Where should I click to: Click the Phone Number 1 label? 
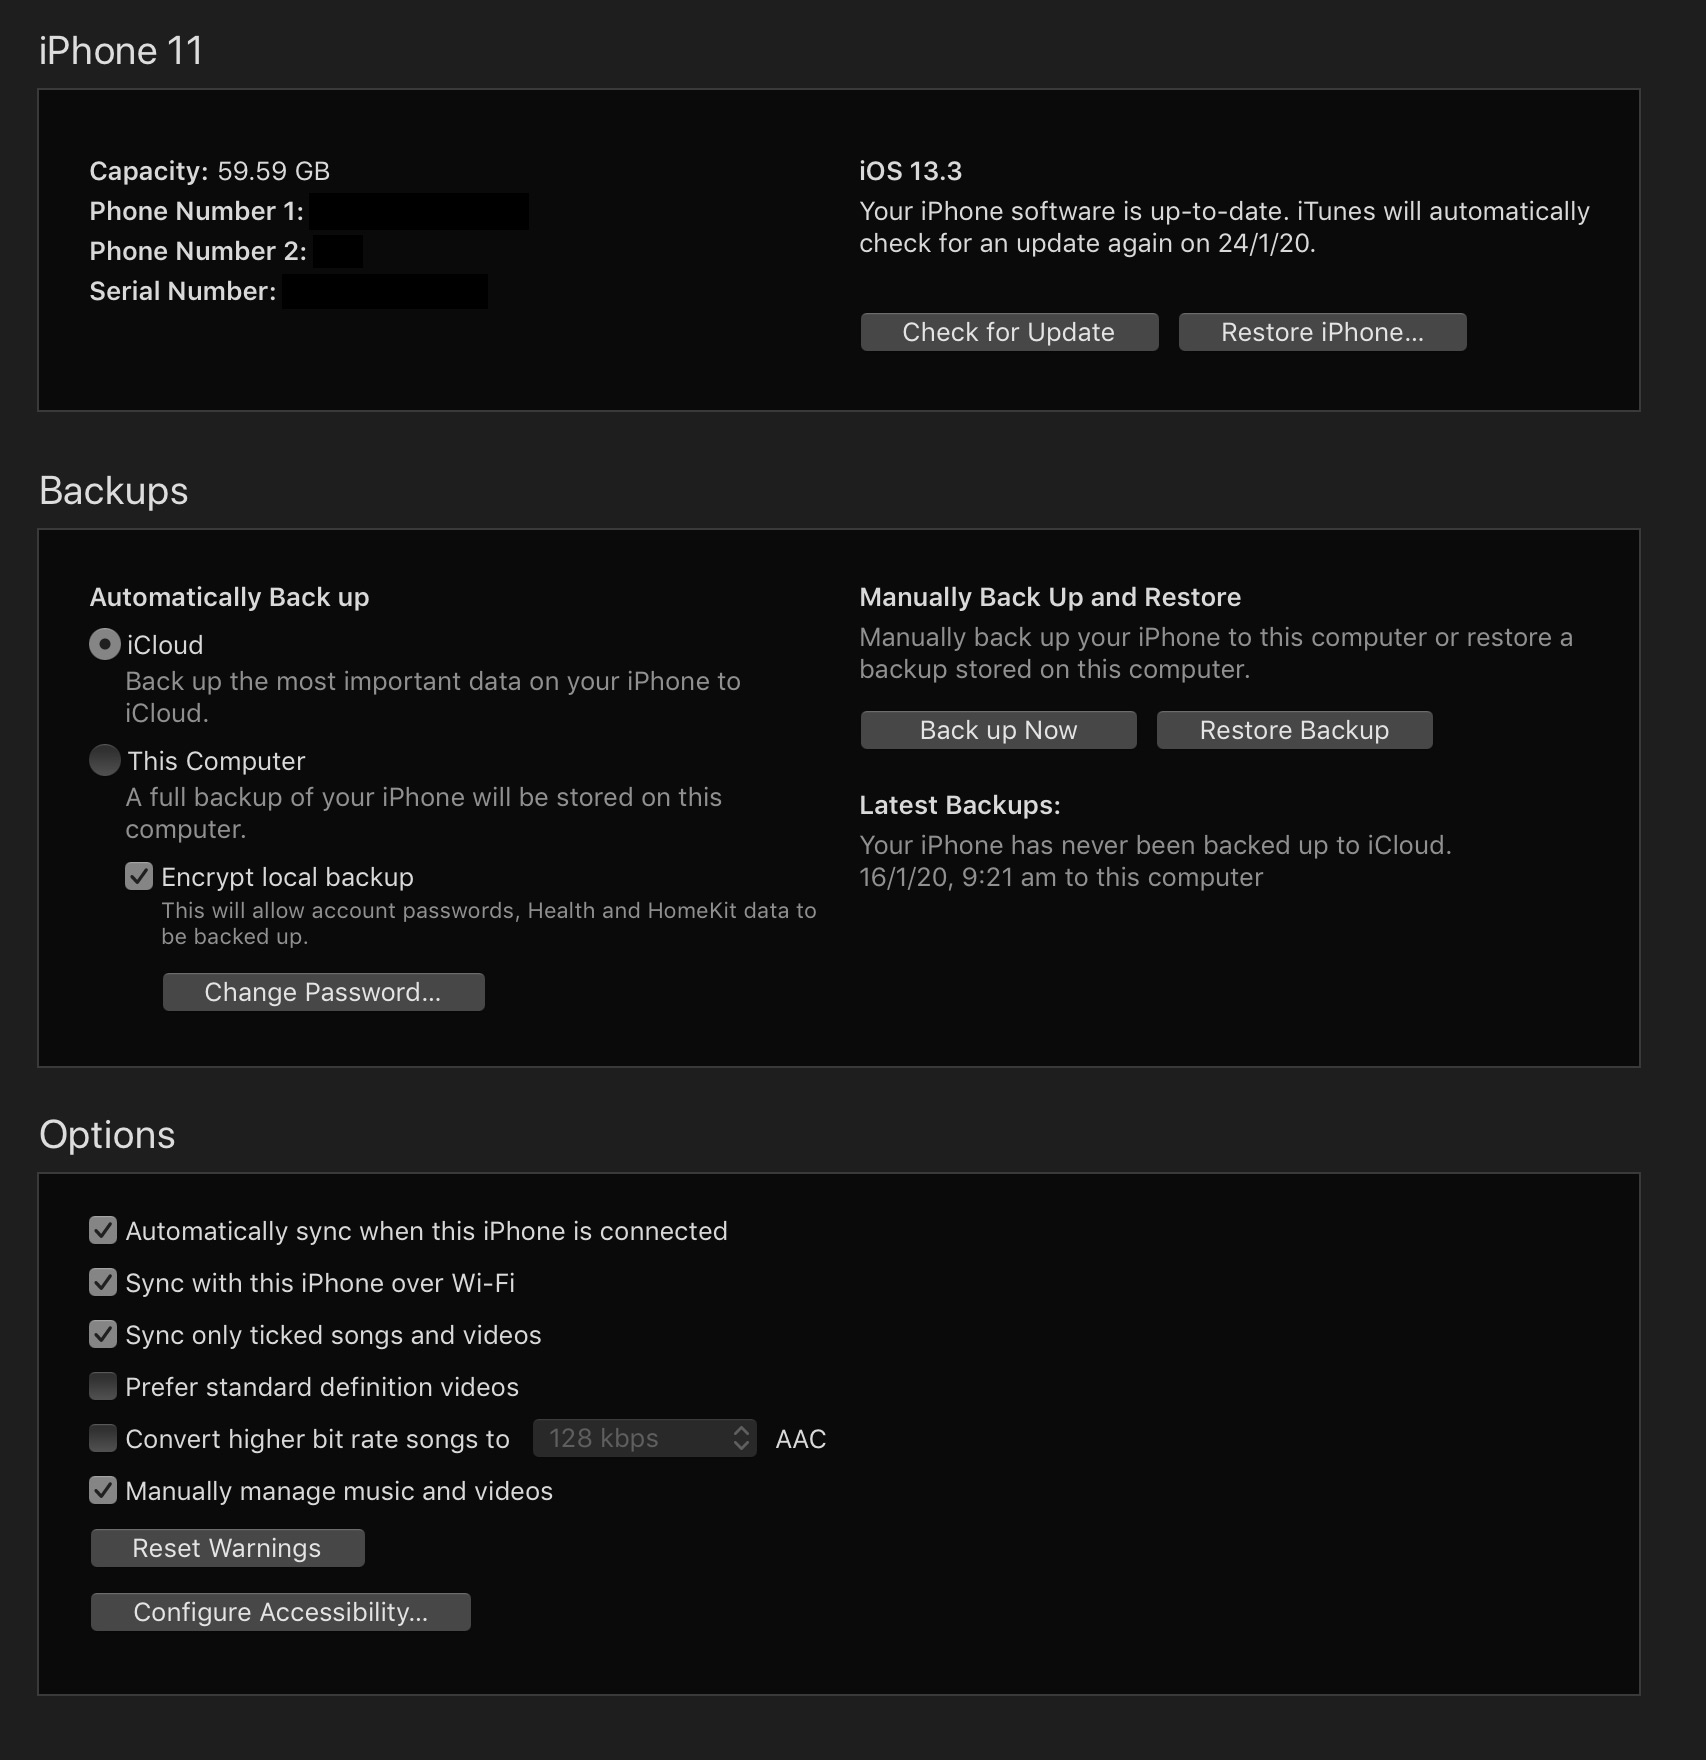coord(196,211)
